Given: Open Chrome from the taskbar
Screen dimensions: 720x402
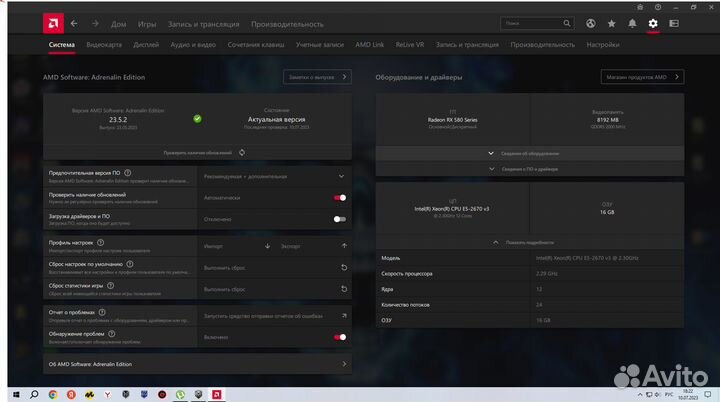Looking at the screenshot, I should click(x=53, y=395).
